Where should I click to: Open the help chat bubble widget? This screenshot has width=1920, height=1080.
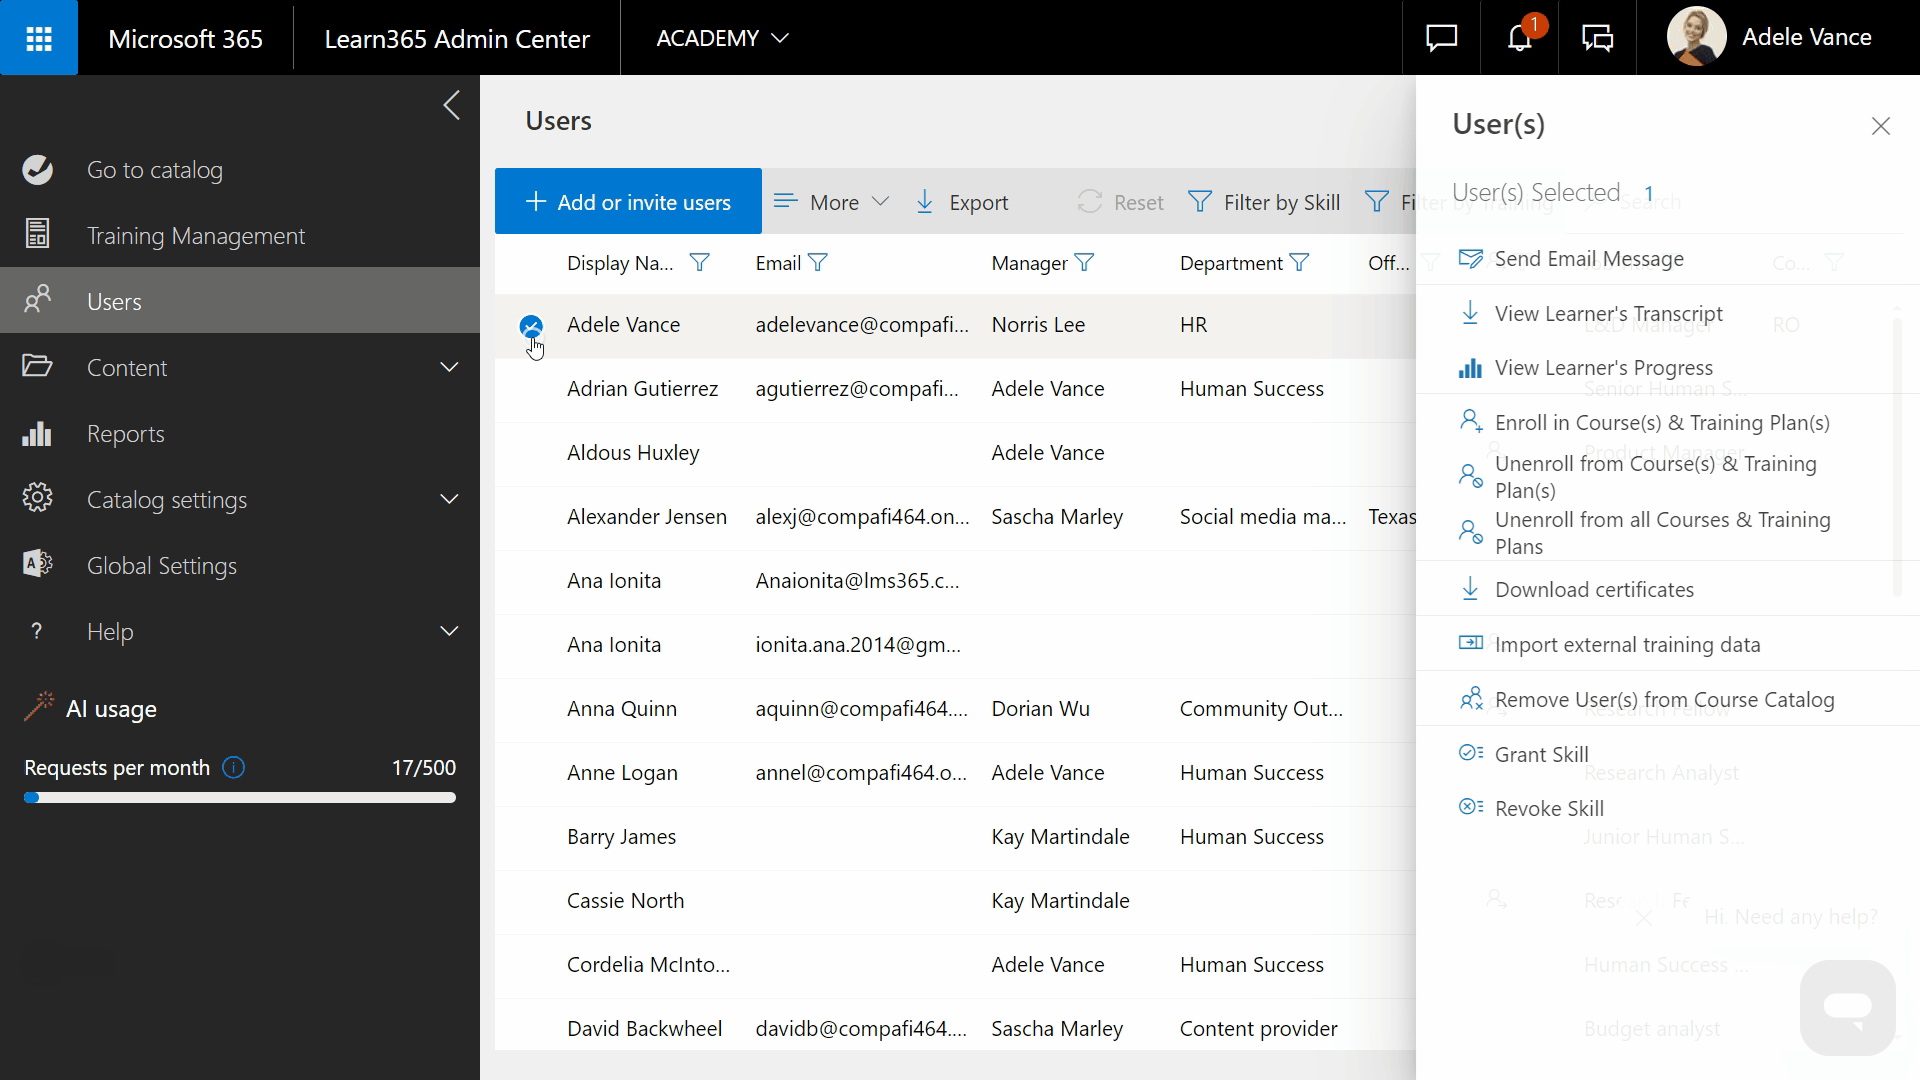click(x=1847, y=1007)
